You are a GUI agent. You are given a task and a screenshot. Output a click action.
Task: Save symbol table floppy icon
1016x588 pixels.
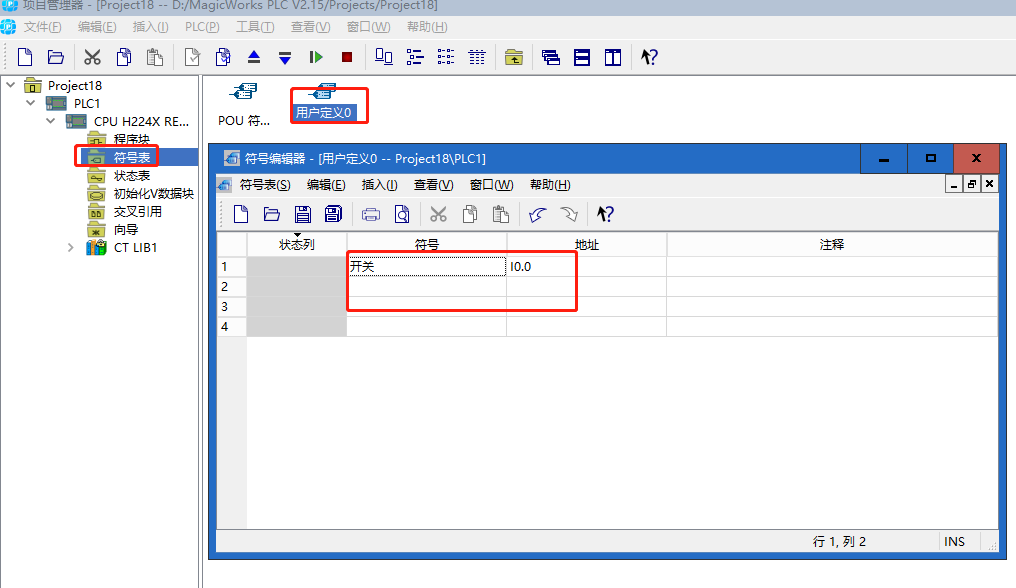click(x=303, y=214)
